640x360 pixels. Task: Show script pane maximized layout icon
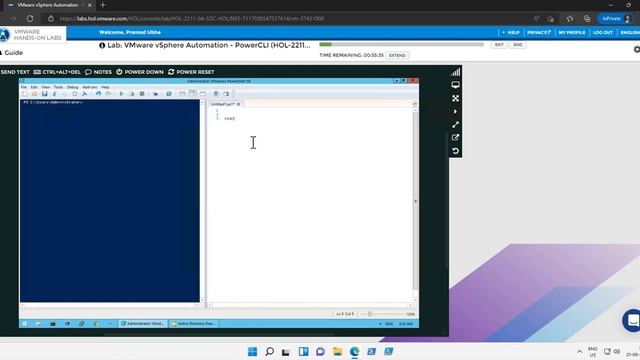pos(202,94)
